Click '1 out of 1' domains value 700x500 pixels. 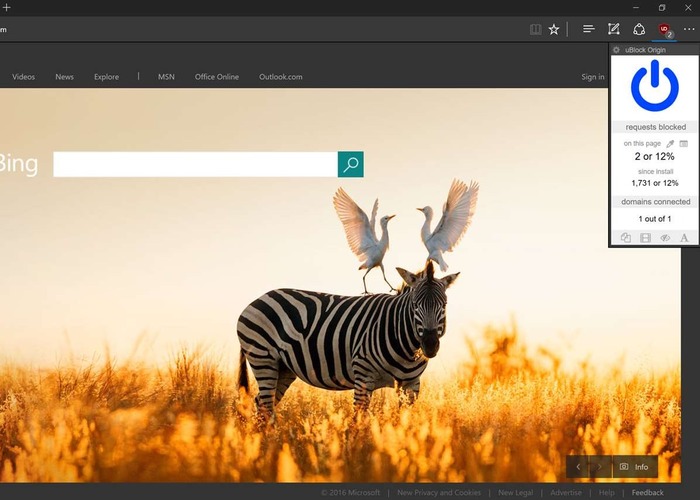pyautogui.click(x=655, y=219)
